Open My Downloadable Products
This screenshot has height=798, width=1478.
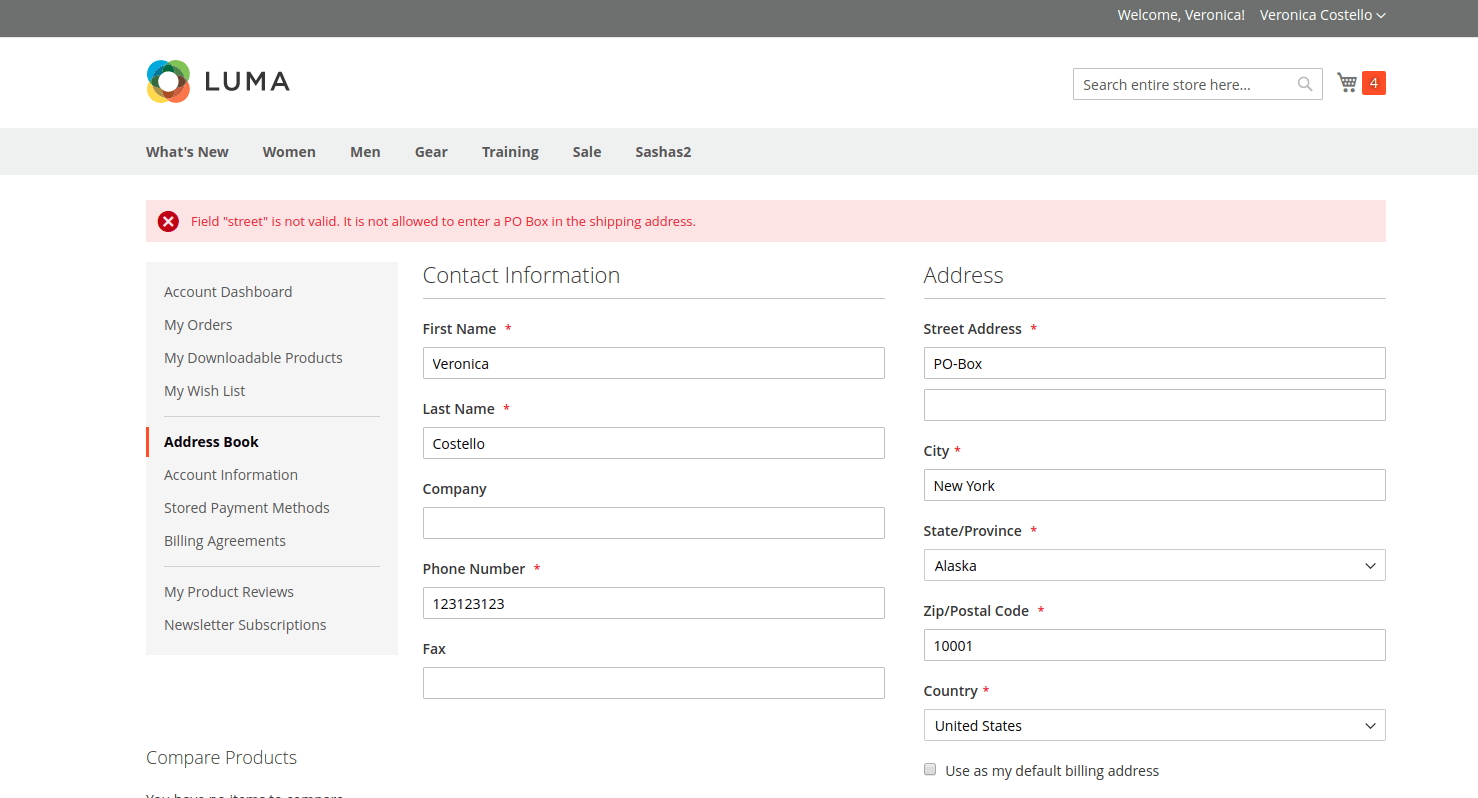click(253, 358)
